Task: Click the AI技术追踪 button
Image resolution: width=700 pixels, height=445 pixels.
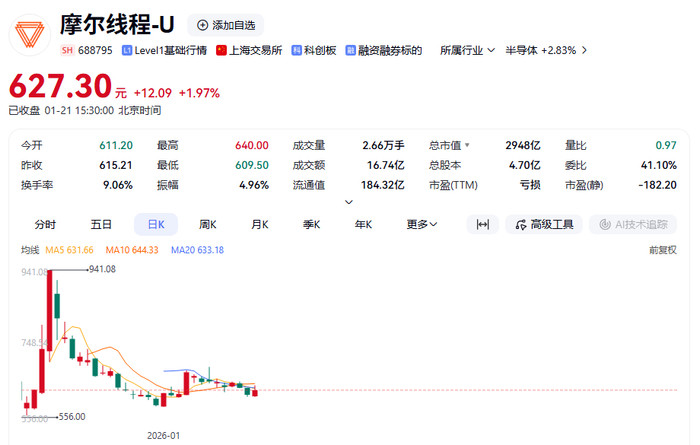Action: [633, 225]
